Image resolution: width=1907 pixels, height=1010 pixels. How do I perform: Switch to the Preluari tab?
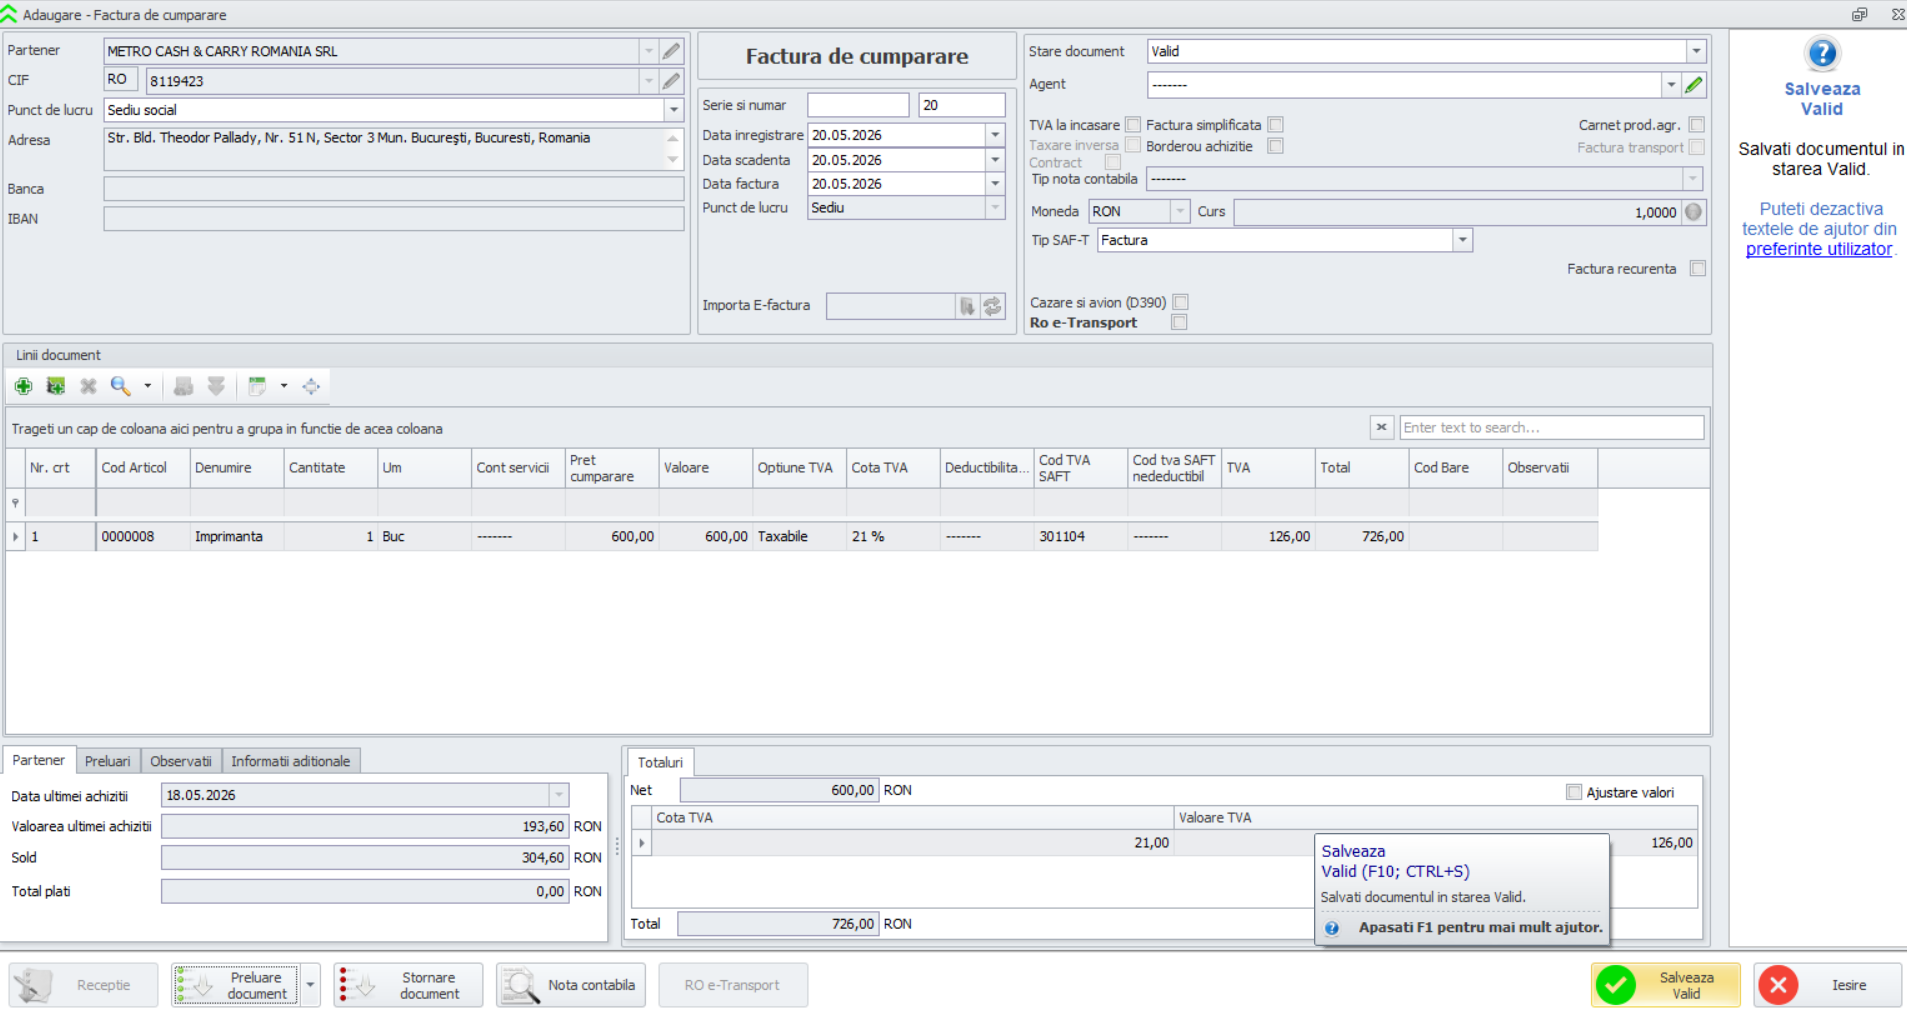pos(108,761)
